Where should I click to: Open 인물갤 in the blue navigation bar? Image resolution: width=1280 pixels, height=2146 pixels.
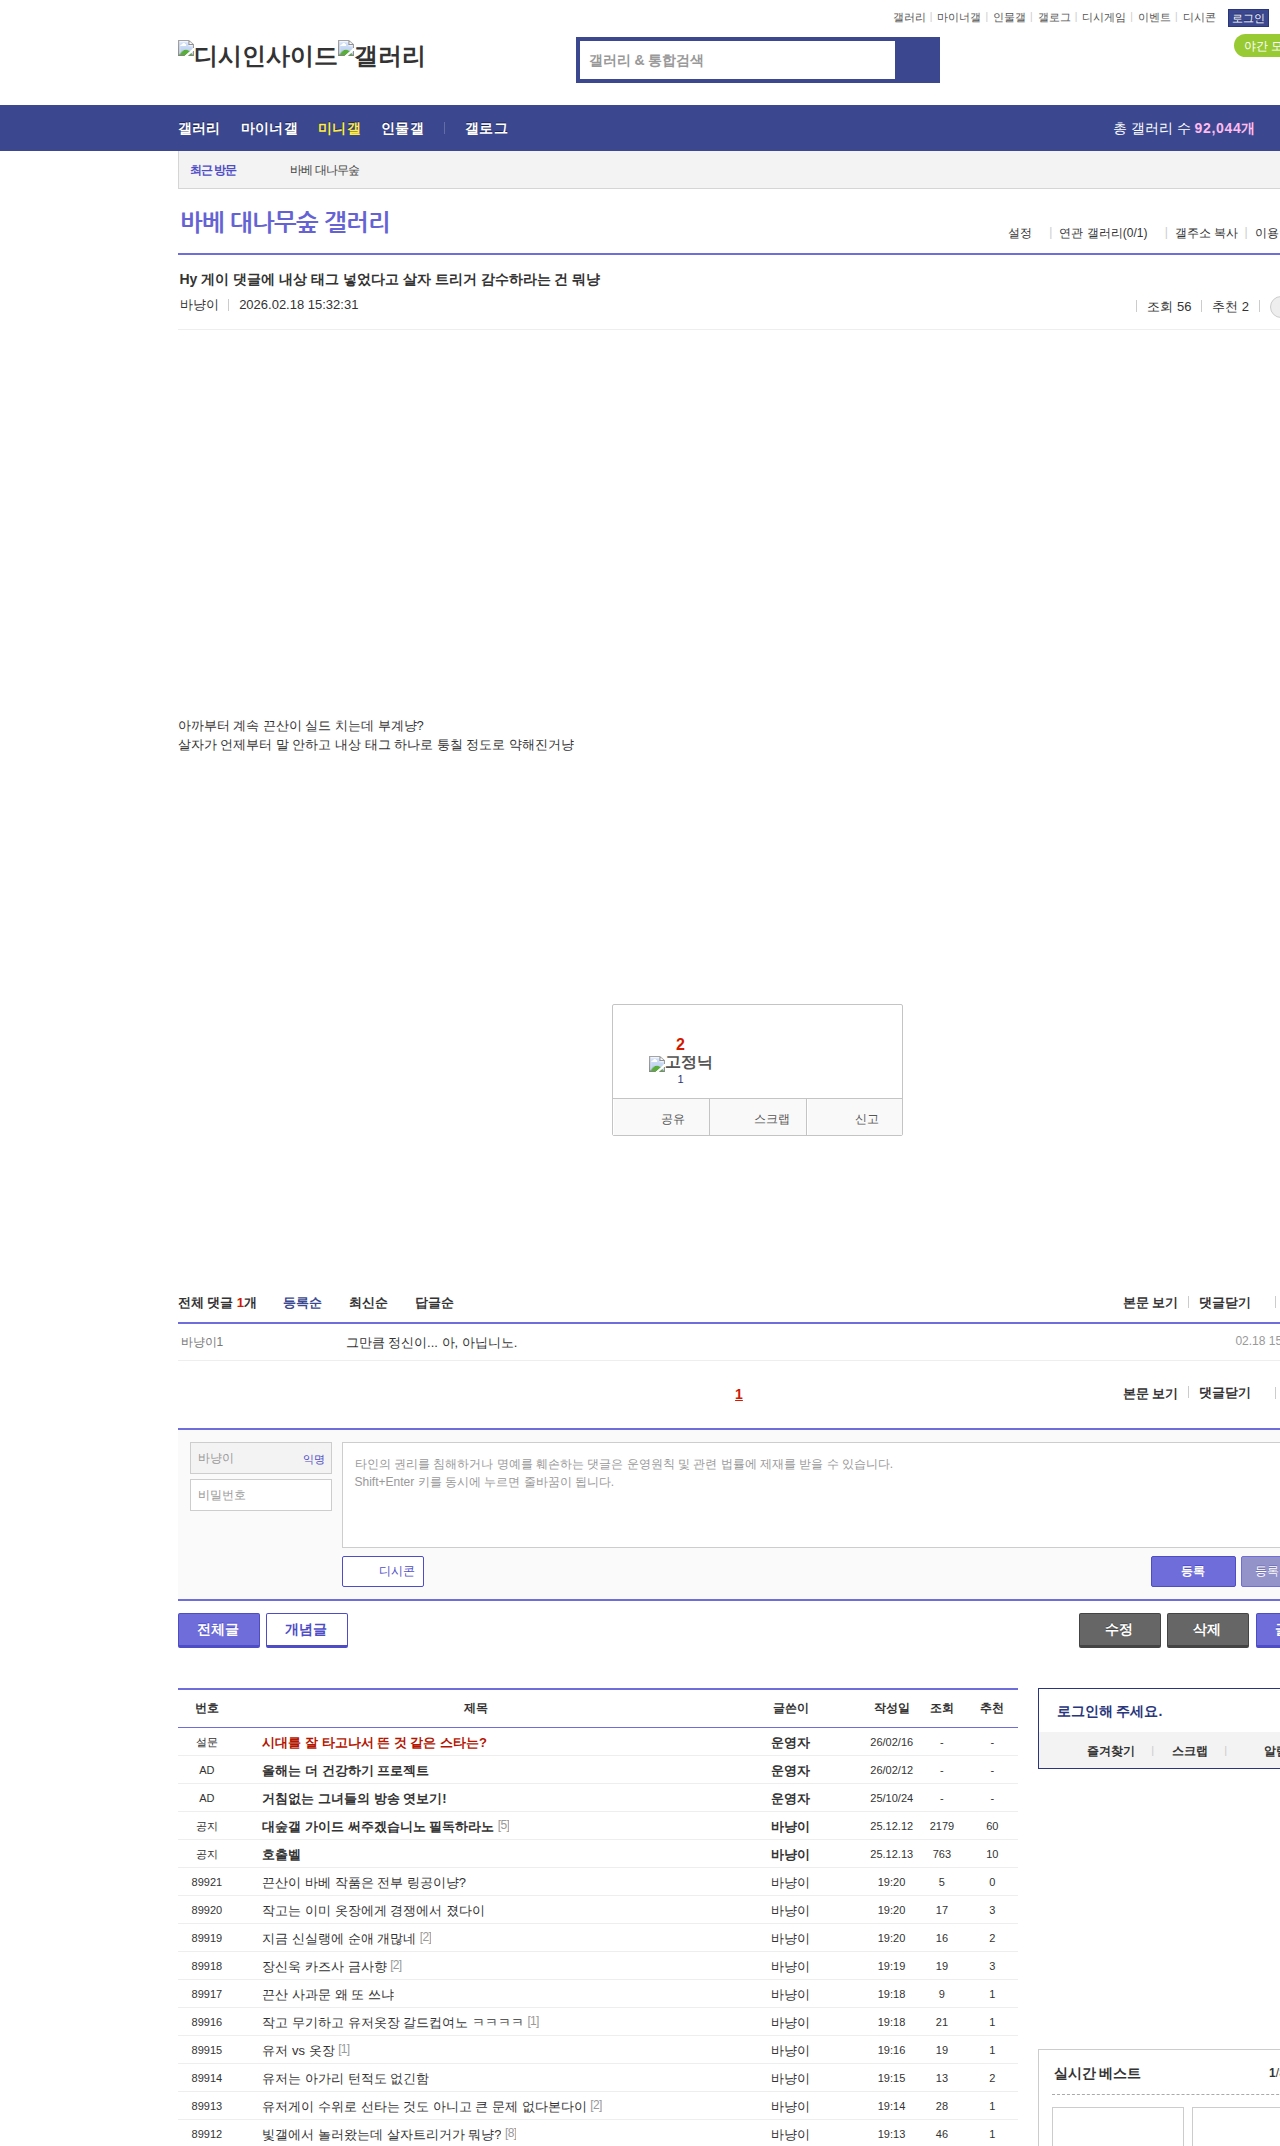click(402, 129)
